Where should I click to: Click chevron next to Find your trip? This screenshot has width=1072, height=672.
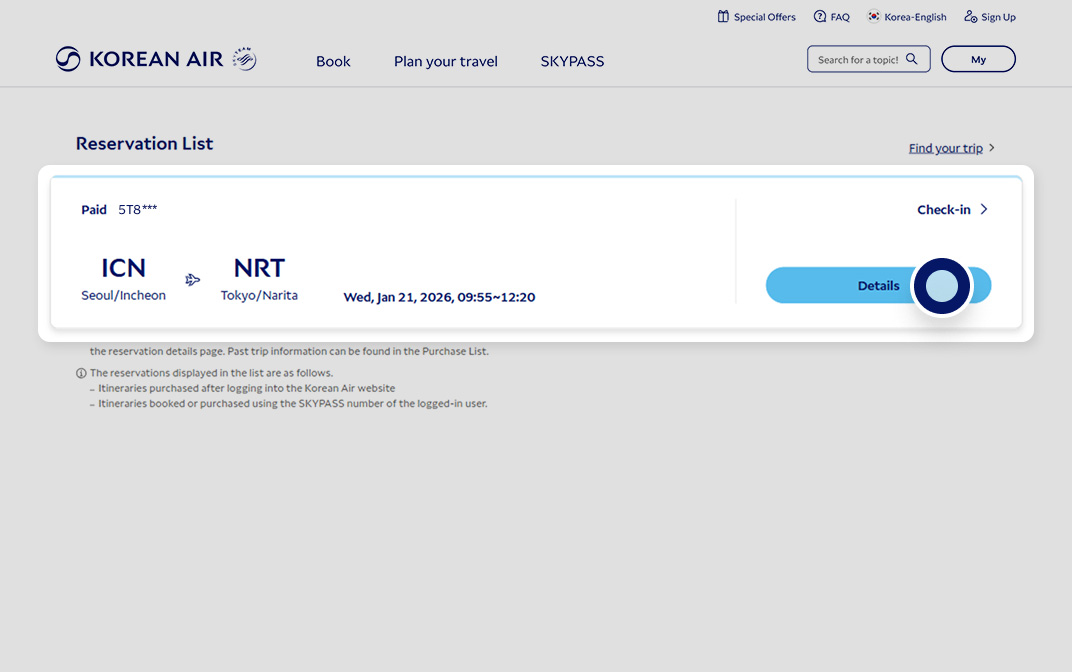[991, 148]
